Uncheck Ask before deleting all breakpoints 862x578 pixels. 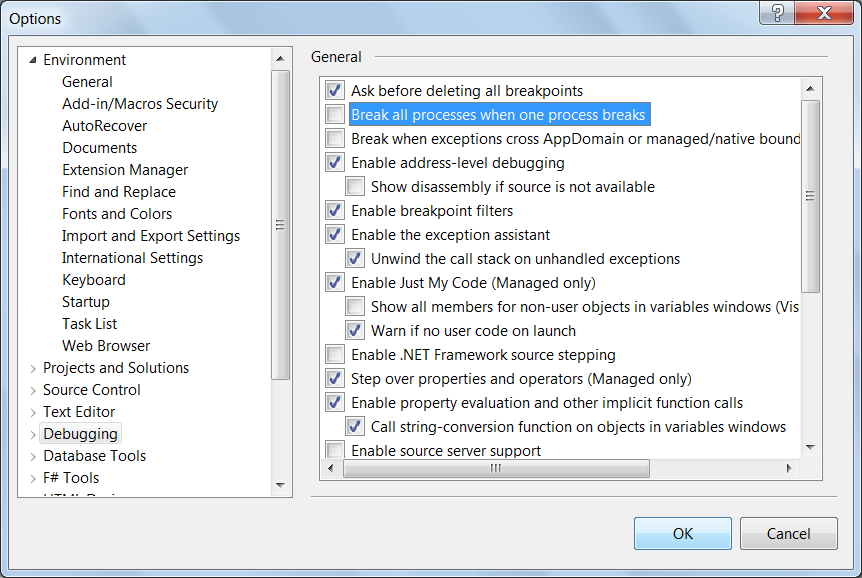pyautogui.click(x=335, y=91)
